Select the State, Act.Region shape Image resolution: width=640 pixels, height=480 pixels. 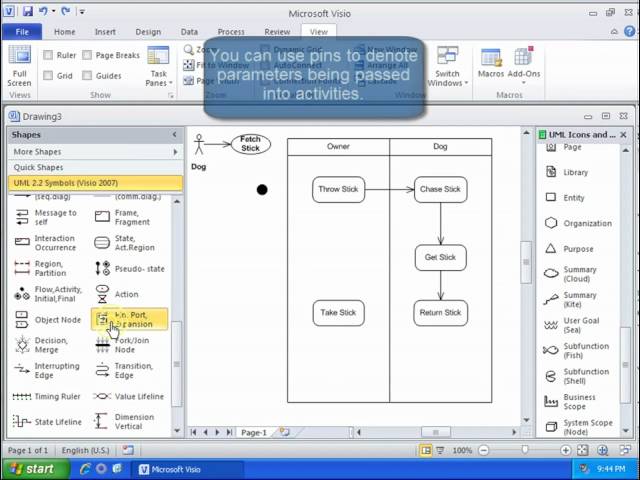point(125,243)
